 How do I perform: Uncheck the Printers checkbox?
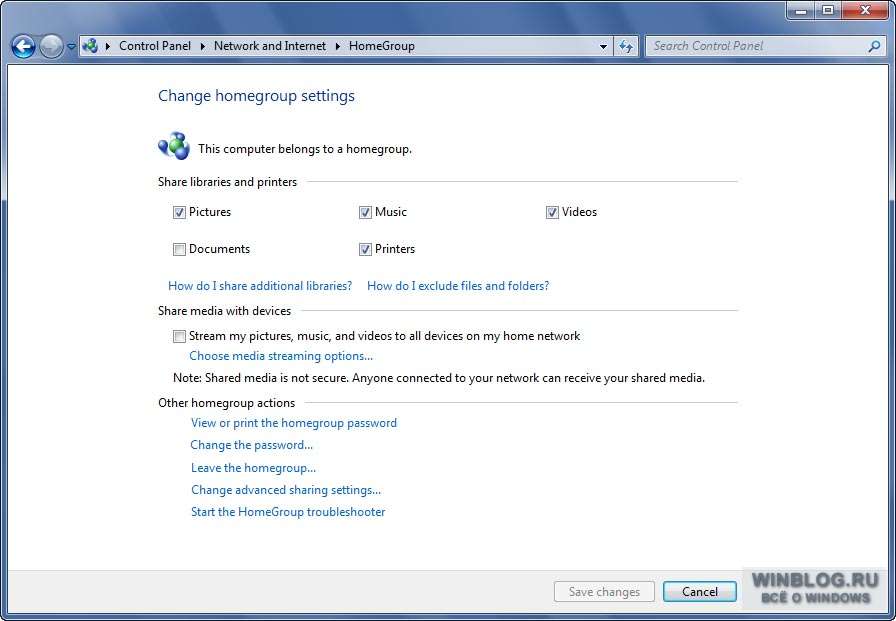[365, 250]
